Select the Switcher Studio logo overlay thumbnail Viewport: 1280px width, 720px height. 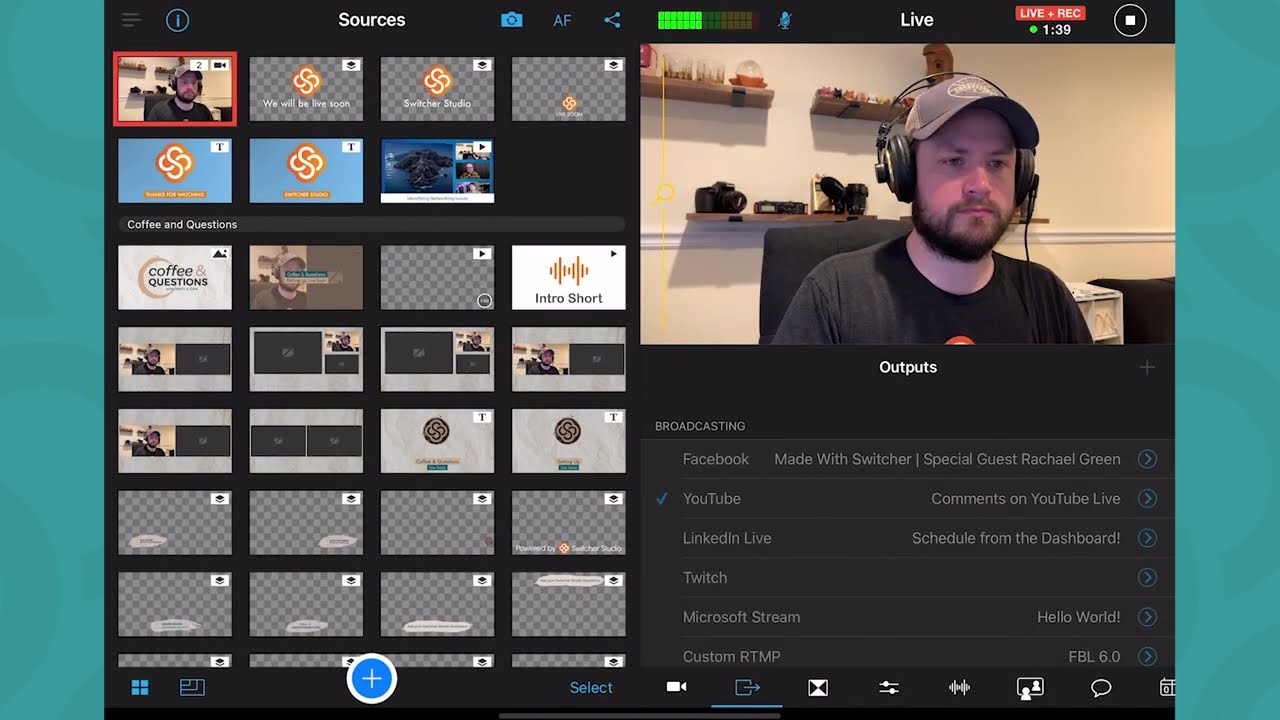coord(437,89)
